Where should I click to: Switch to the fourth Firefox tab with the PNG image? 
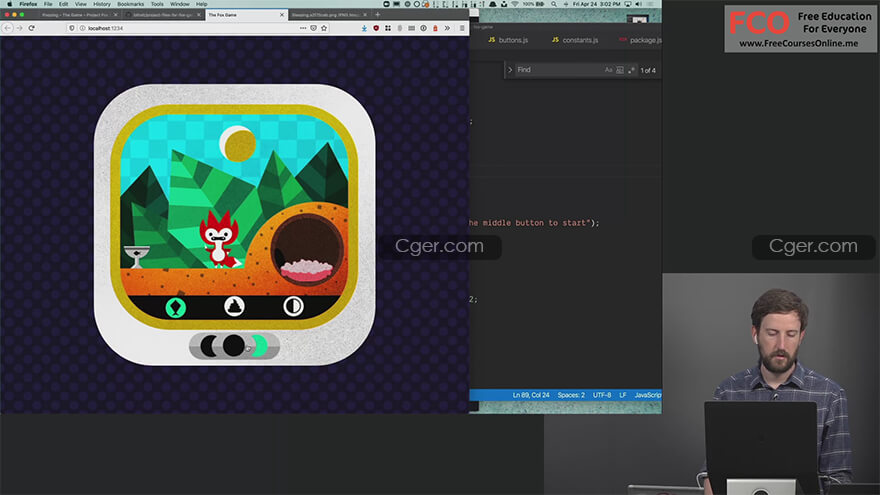329,15
